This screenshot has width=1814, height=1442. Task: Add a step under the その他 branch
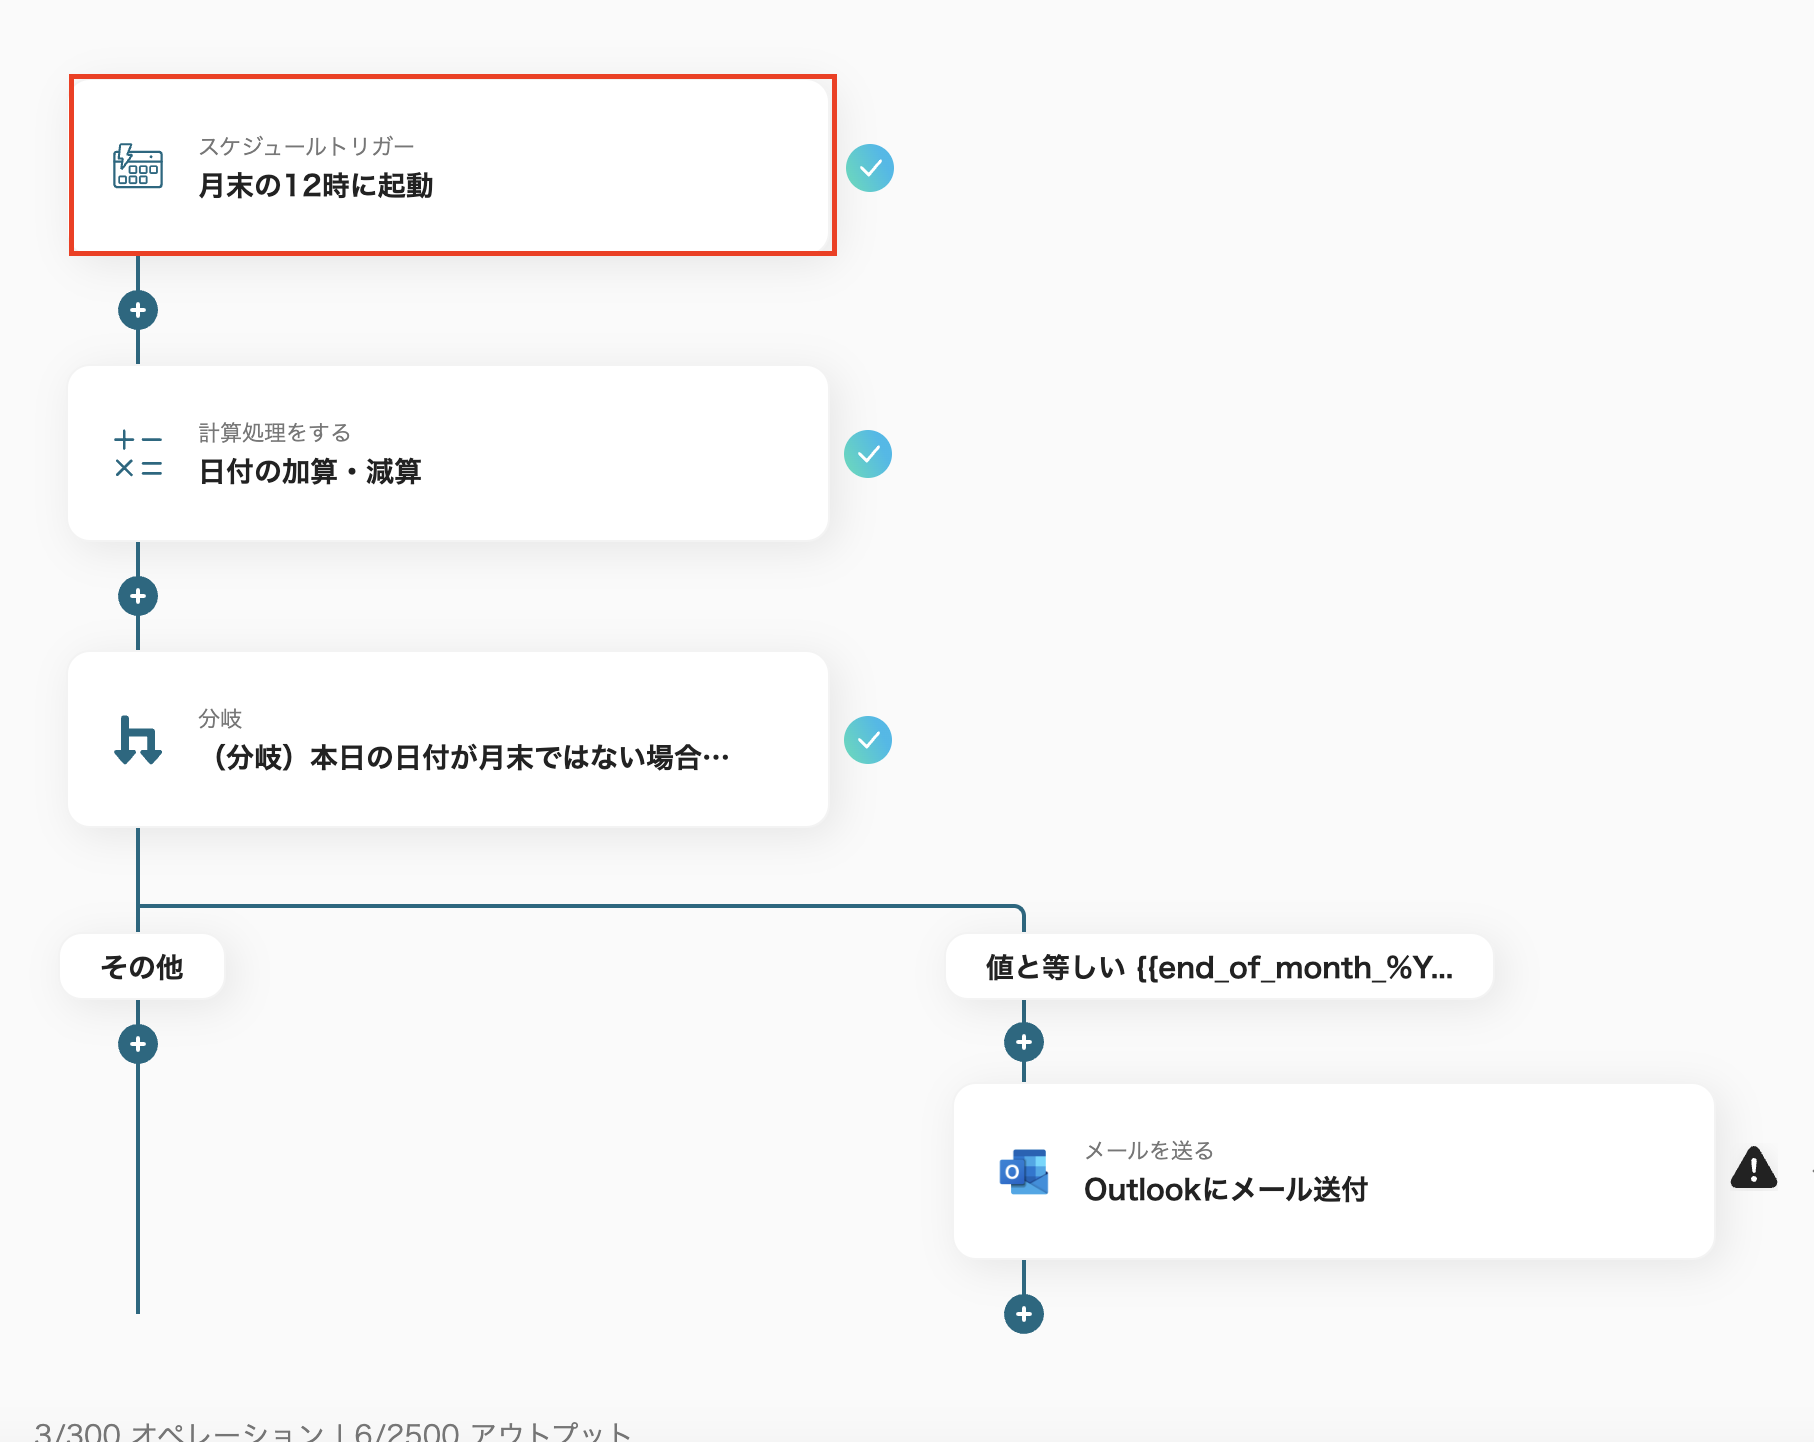click(x=138, y=1043)
